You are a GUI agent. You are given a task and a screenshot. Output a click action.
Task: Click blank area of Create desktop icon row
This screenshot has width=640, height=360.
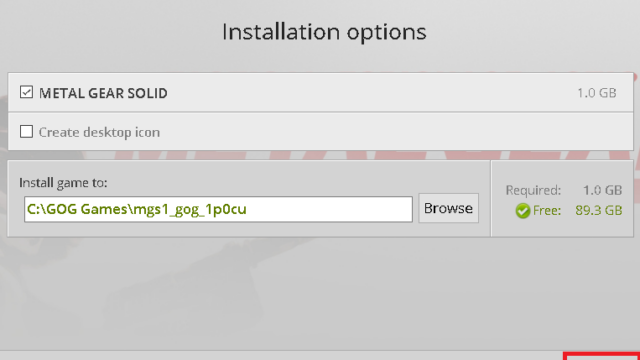pos(396,132)
